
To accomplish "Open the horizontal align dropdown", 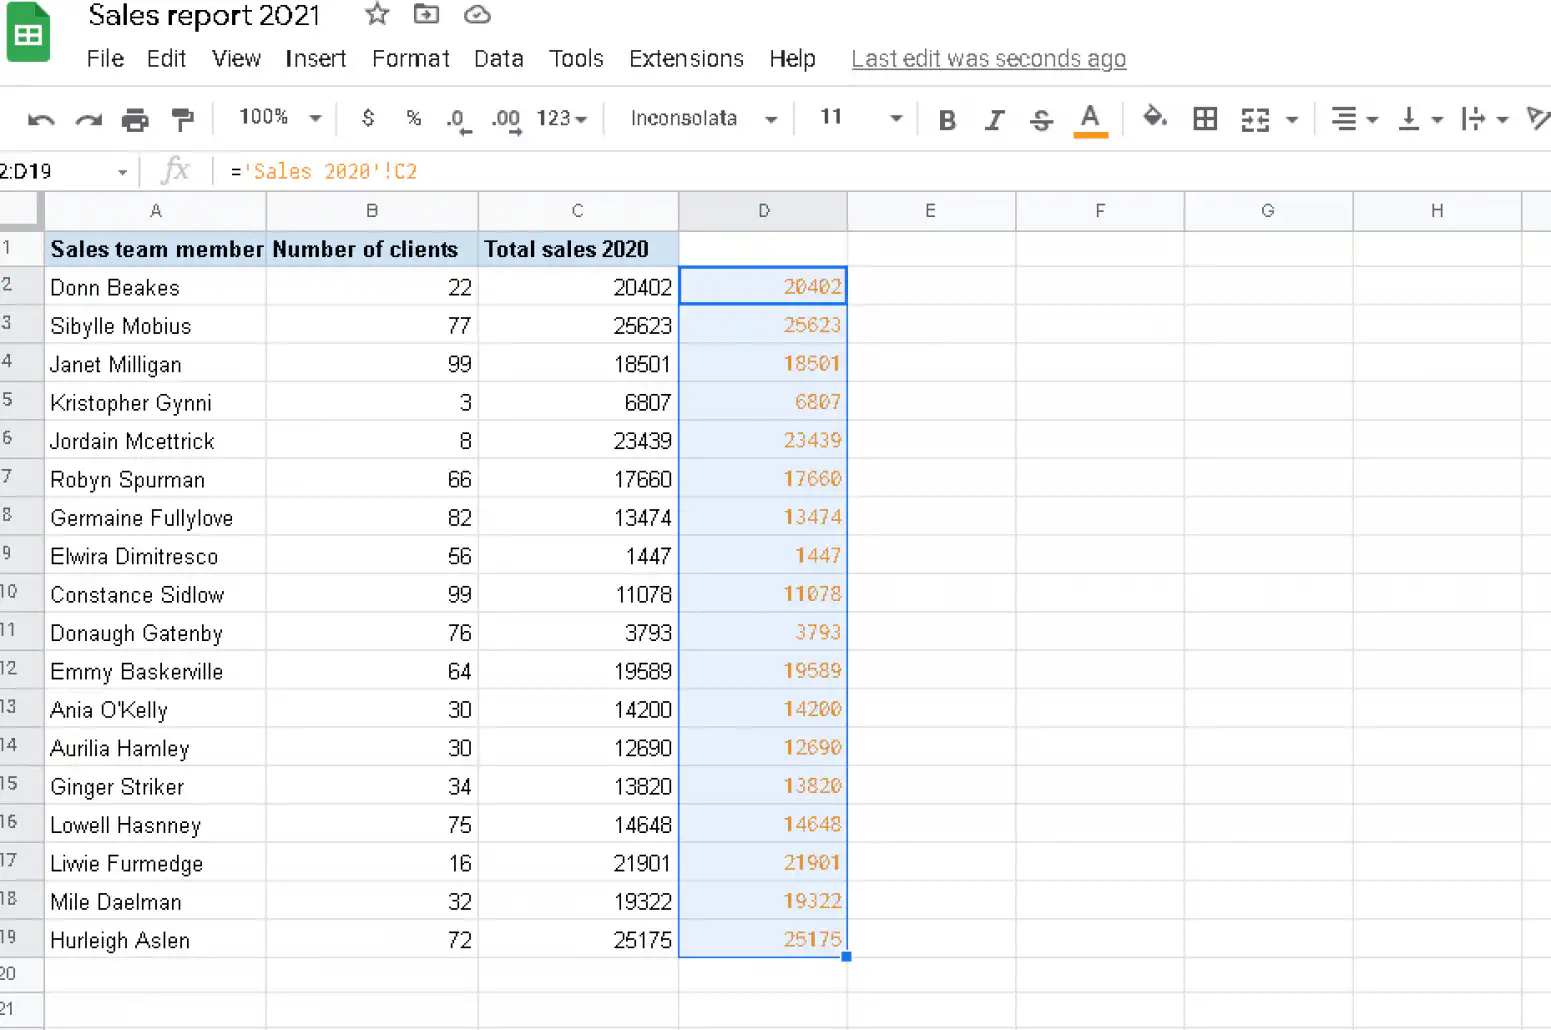I will (1354, 119).
